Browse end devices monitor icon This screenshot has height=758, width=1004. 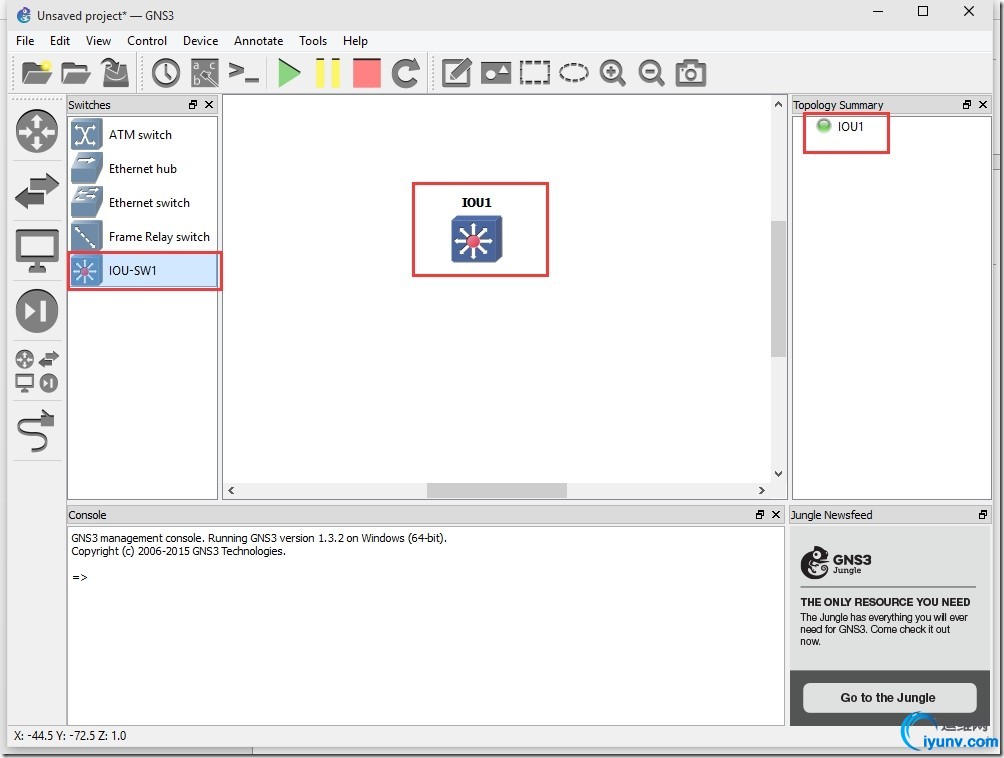[x=37, y=250]
